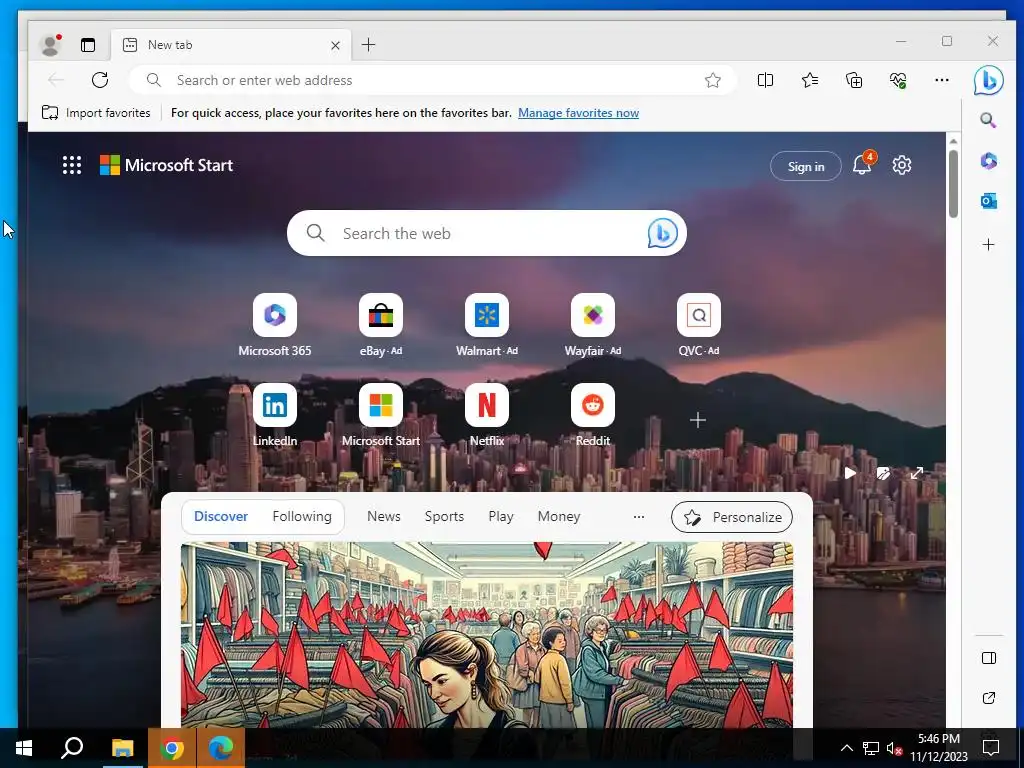Close the New tab tab

point(335,45)
